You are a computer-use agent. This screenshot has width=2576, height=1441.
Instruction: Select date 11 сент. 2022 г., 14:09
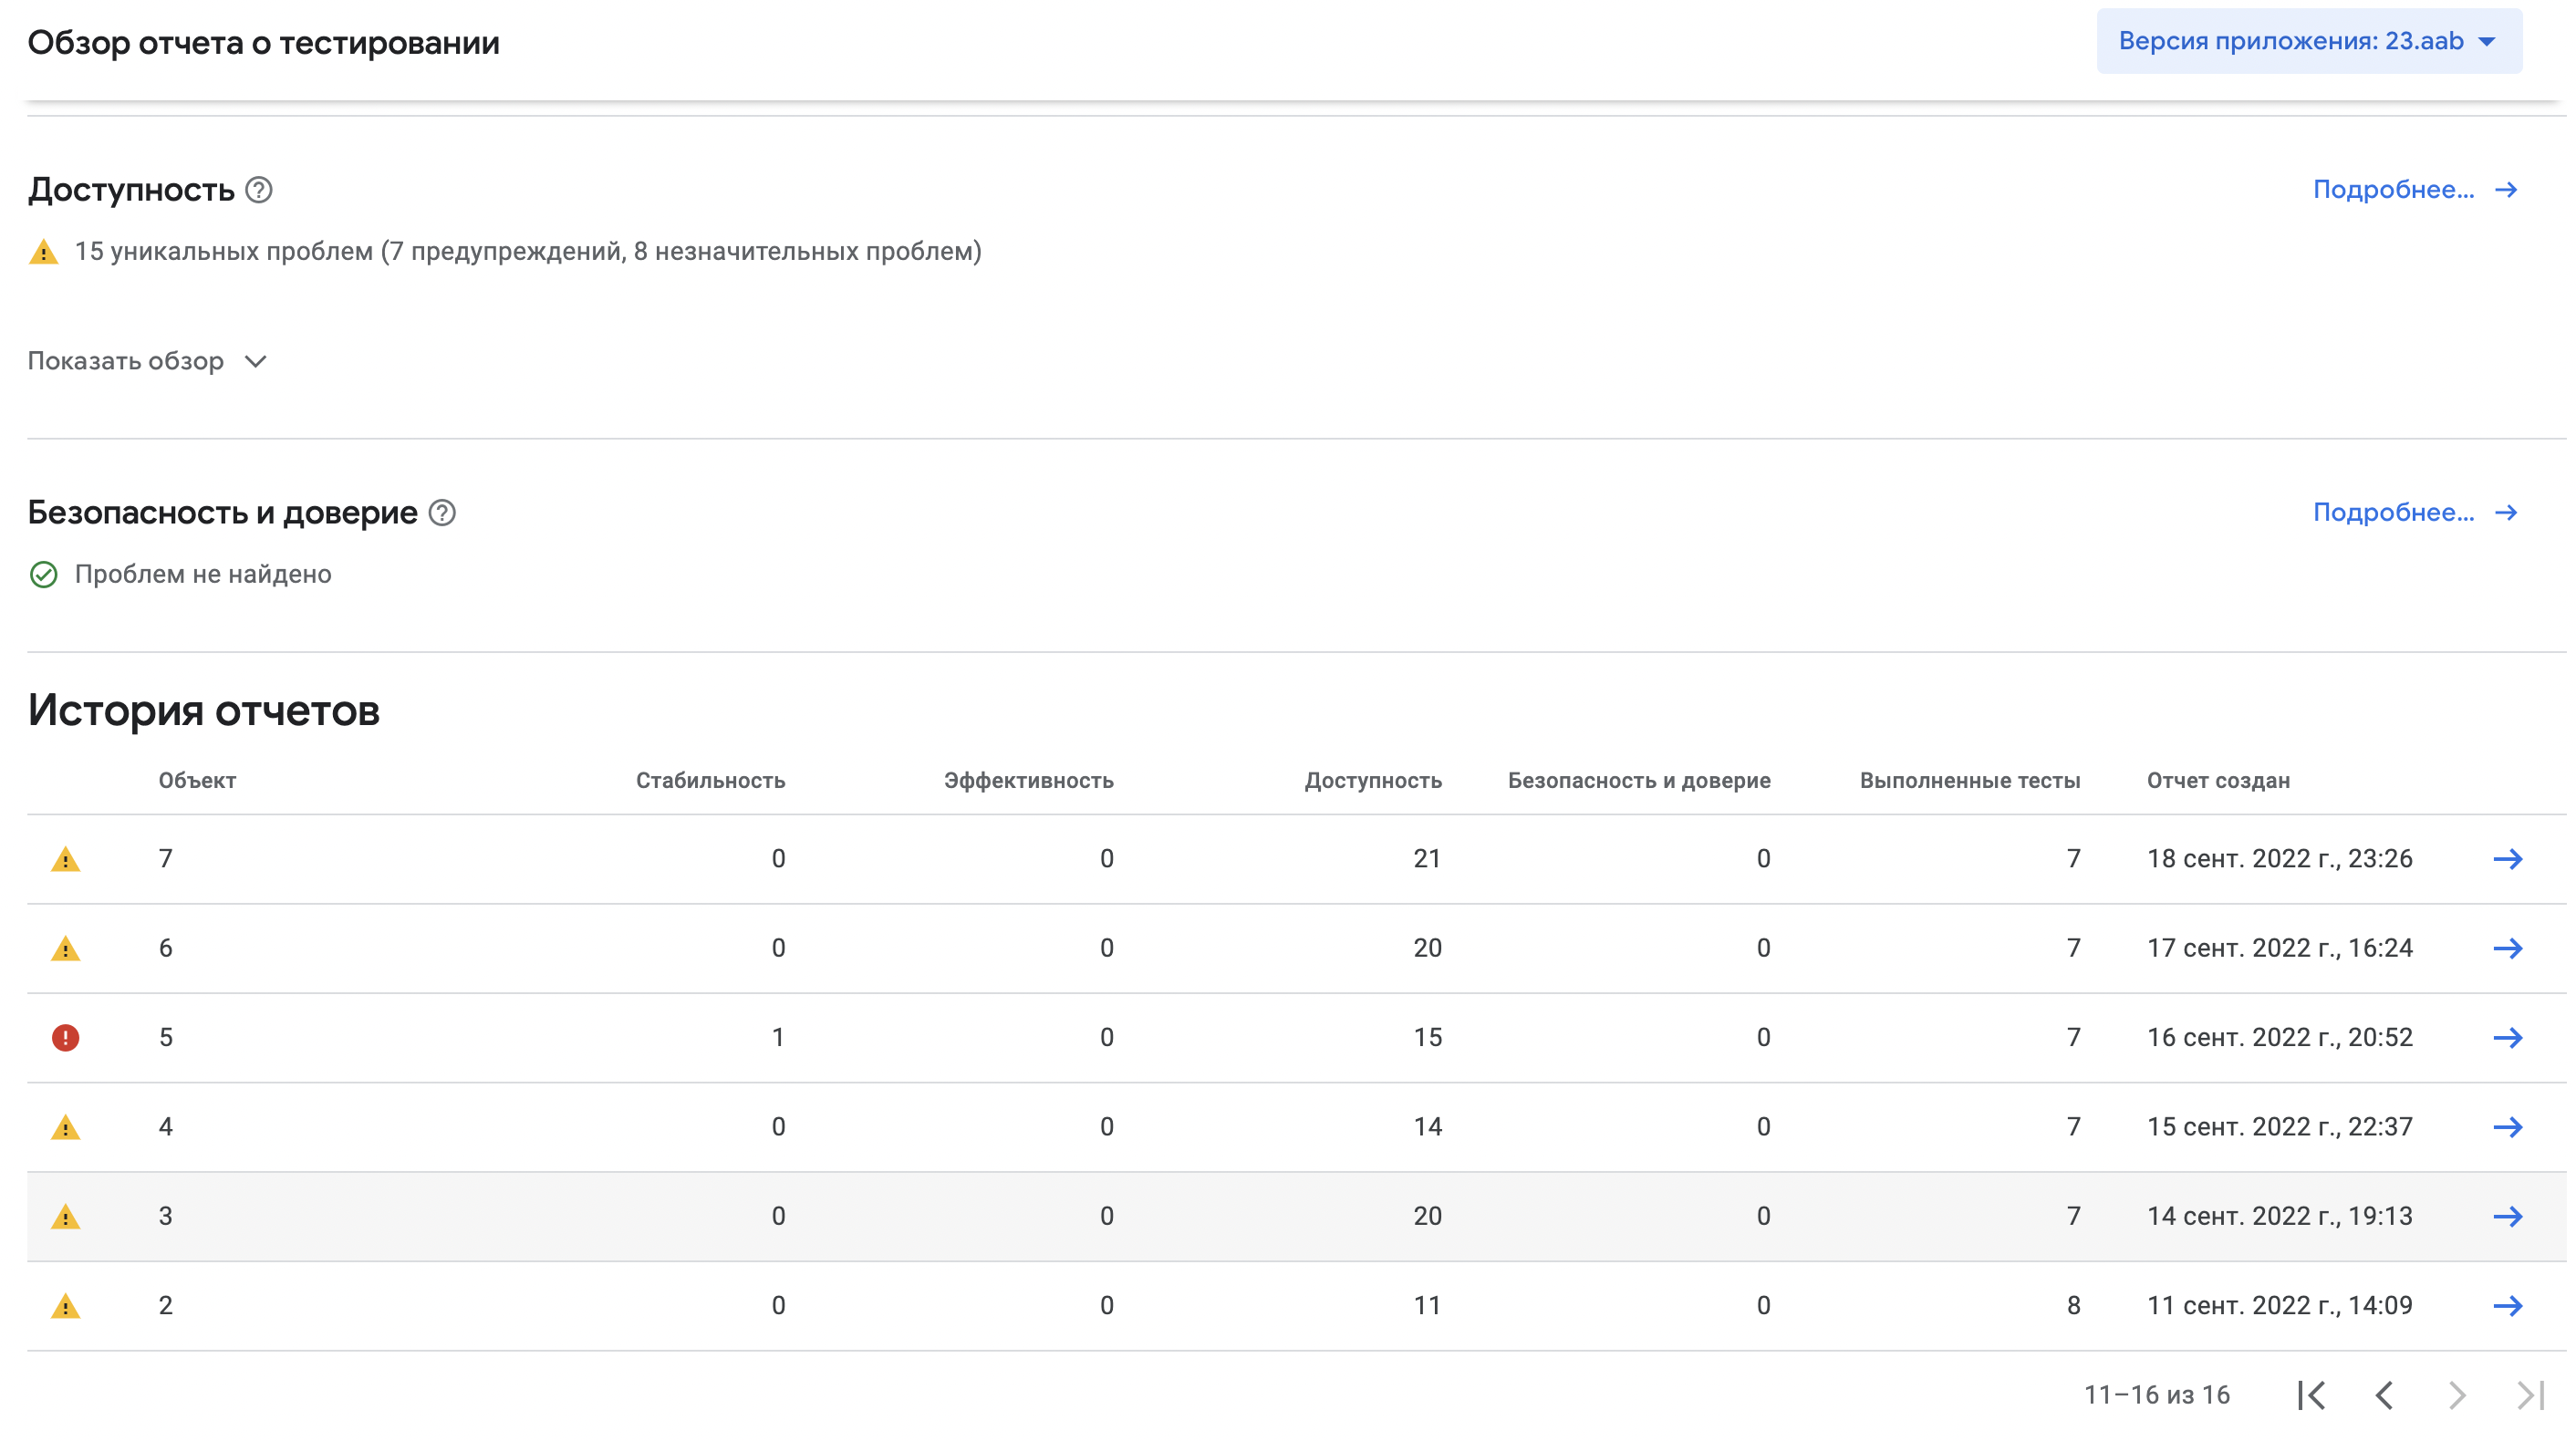(x=2279, y=1306)
